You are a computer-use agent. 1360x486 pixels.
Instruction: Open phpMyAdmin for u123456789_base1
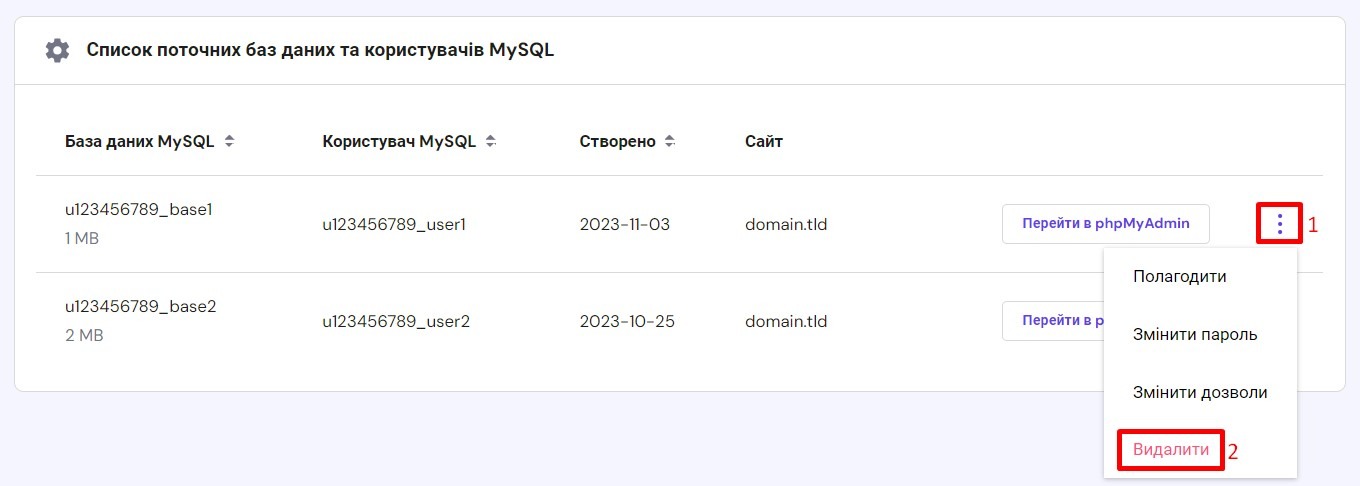(x=1106, y=224)
